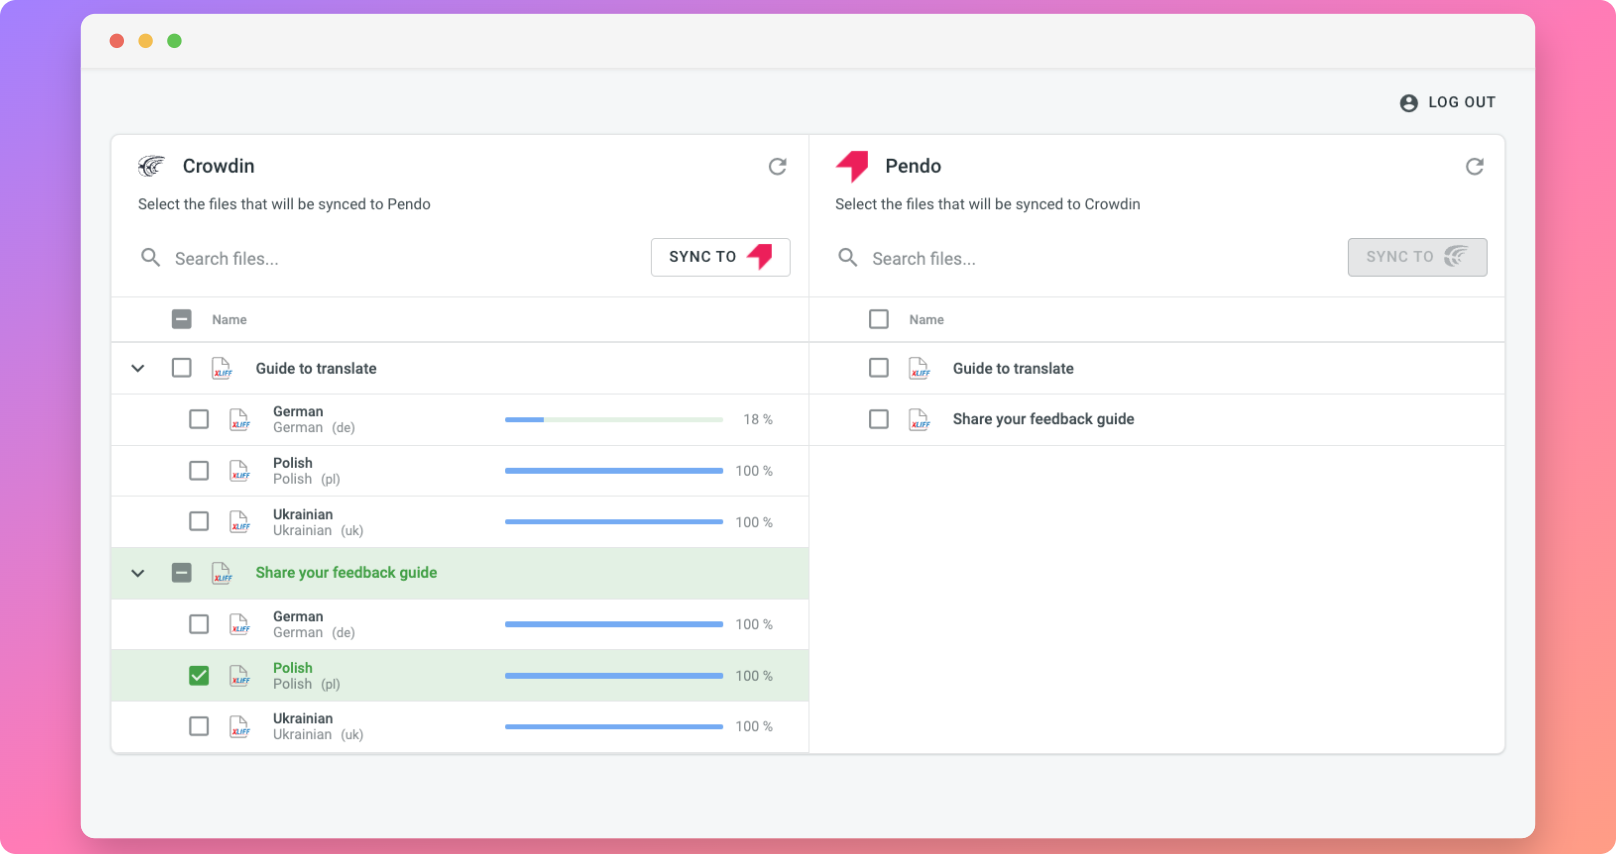Viewport: 1616px width, 854px height.
Task: Check German under Guide to translate
Action: click(x=199, y=419)
